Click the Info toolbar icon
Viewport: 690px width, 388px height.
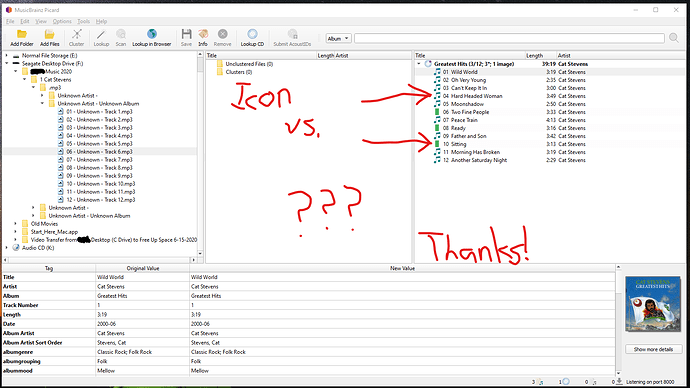click(x=203, y=34)
